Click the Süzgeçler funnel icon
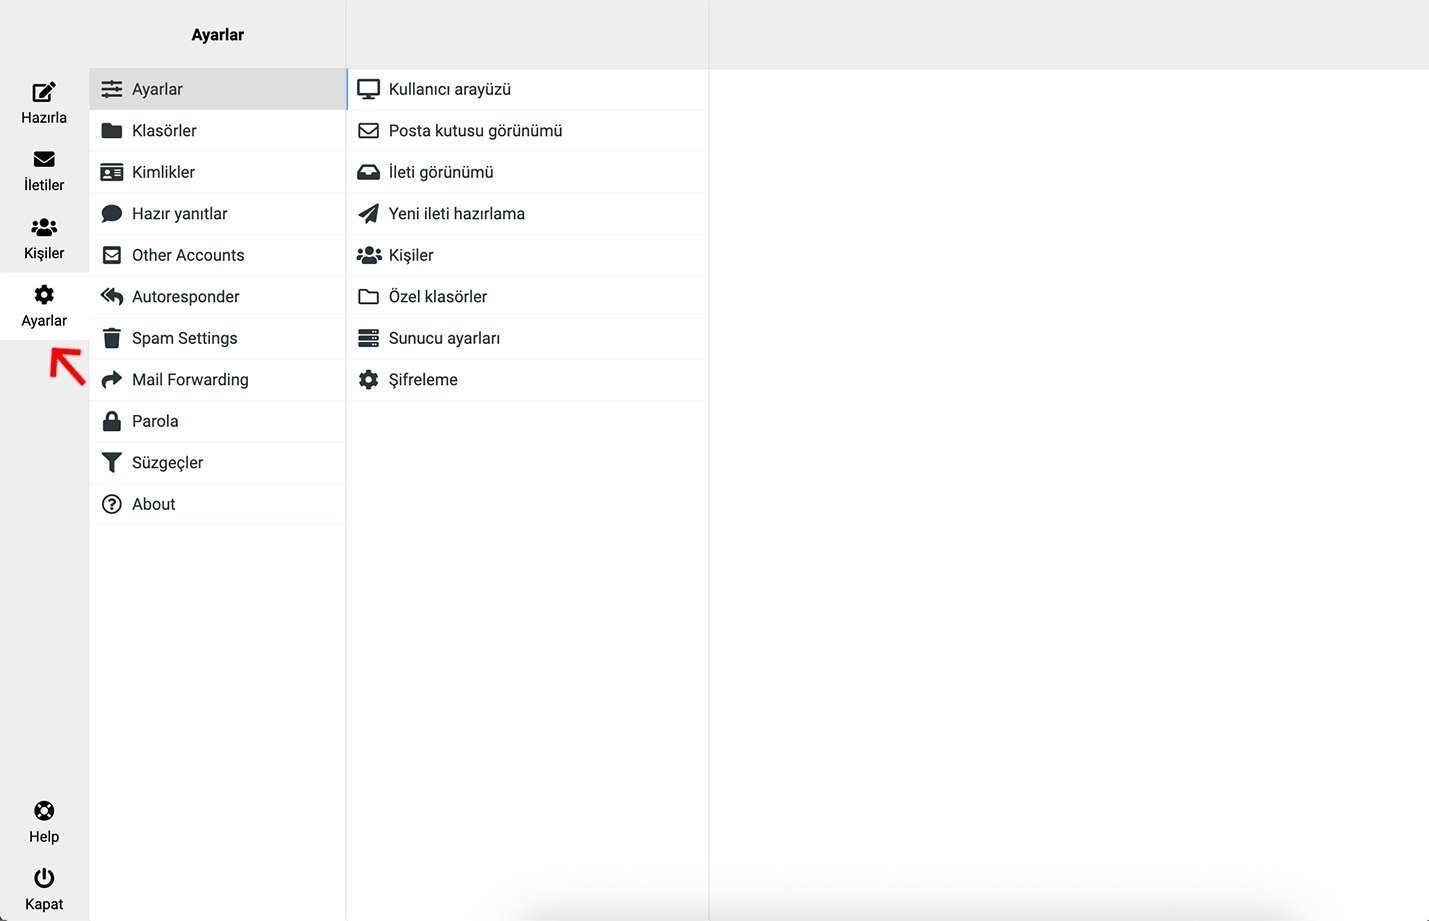 [112, 463]
